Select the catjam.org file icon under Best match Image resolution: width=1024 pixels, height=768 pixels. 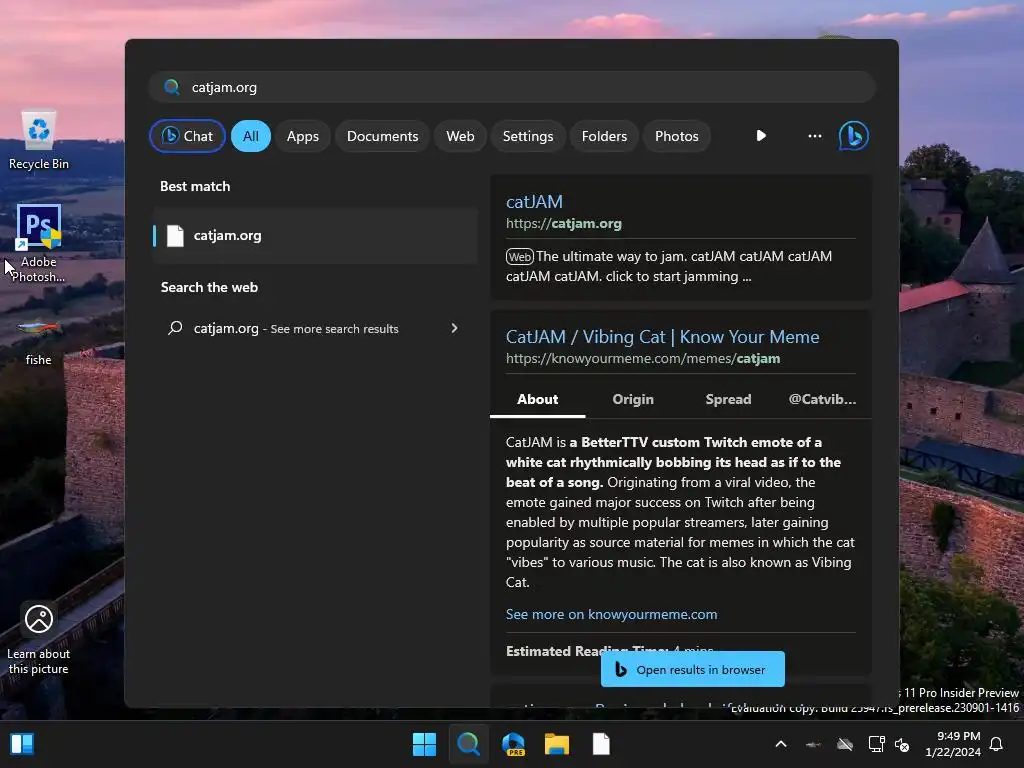(x=175, y=236)
